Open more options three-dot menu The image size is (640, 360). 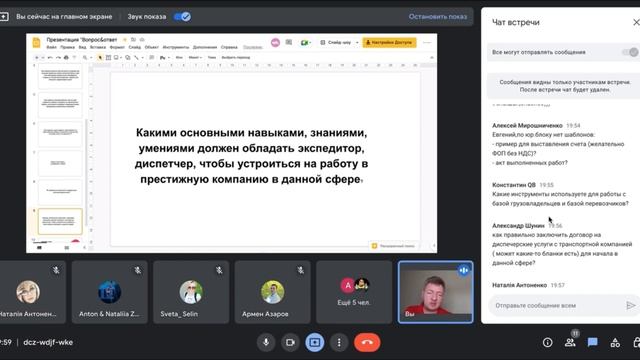tap(339, 342)
